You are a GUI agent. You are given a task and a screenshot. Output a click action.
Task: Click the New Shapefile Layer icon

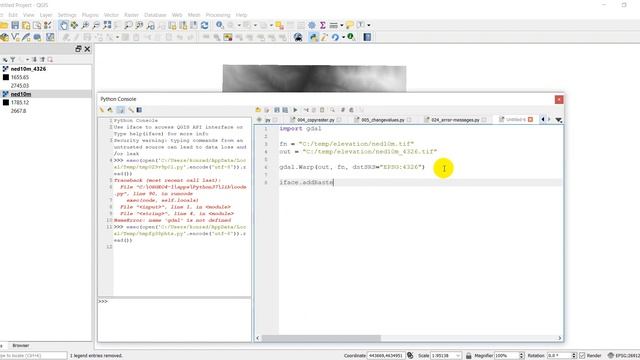pyautogui.click(x=16, y=38)
